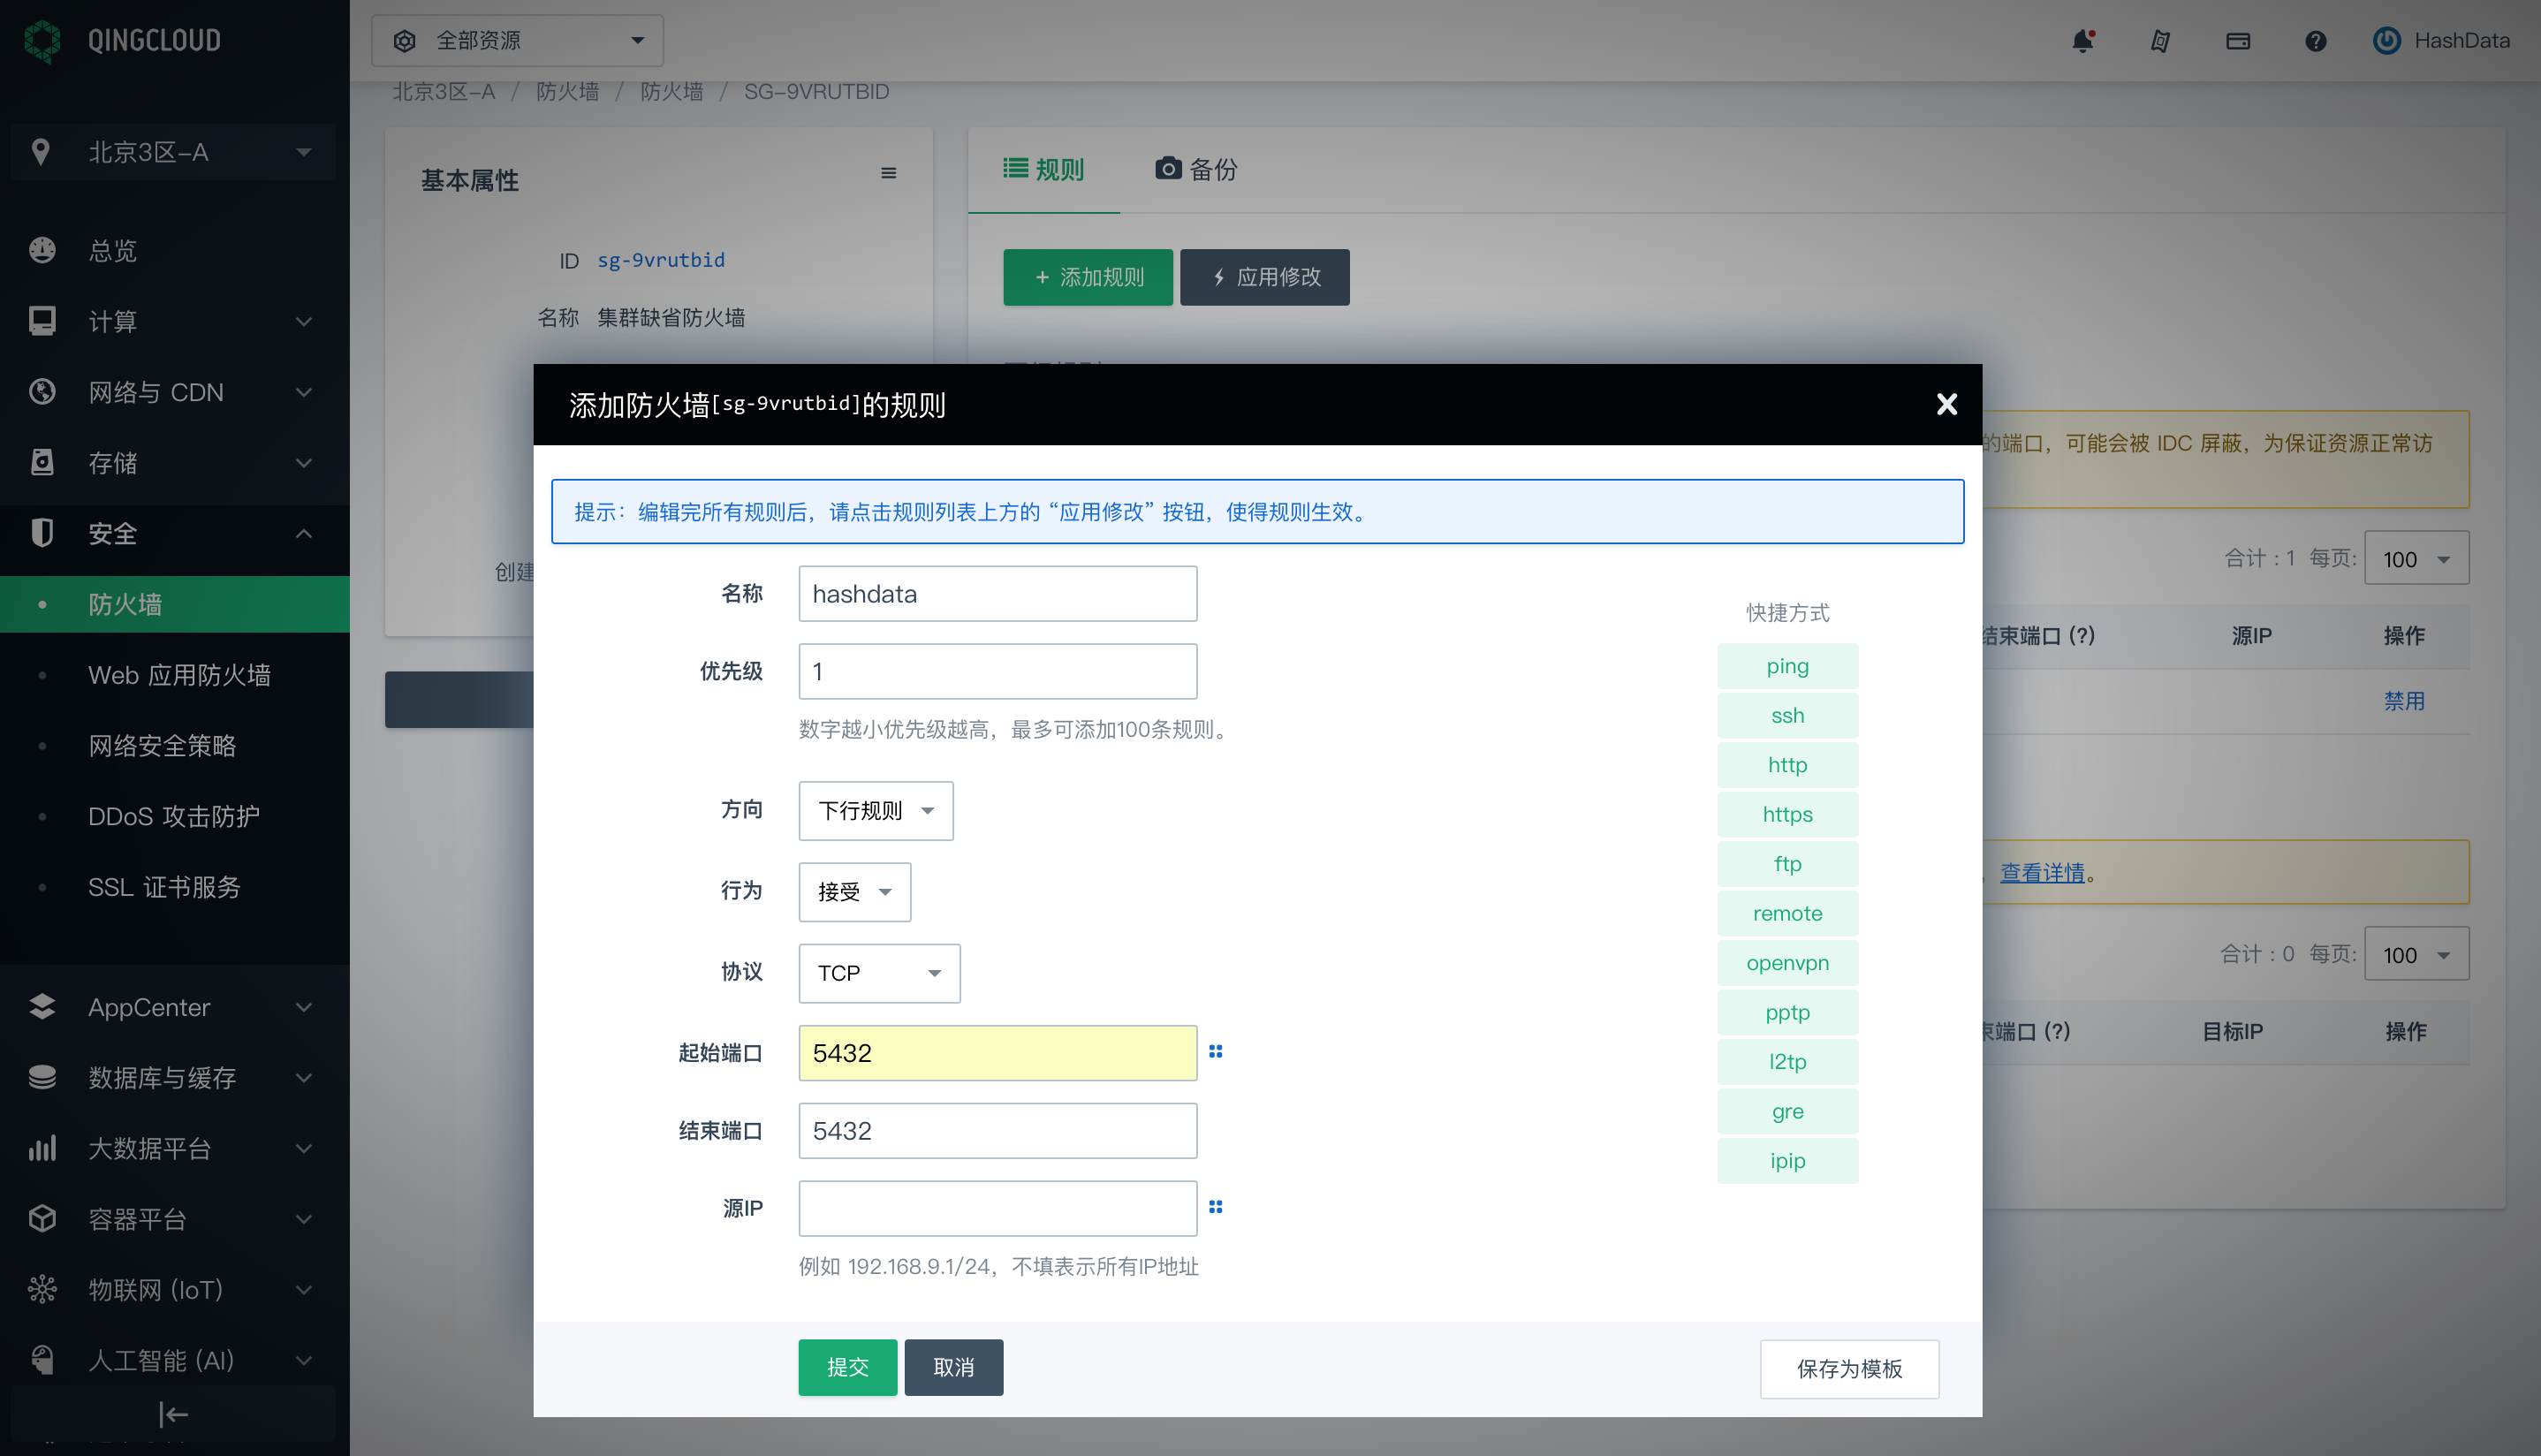Click the 计算 monitor icon
Viewport: 2541px width, 1456px height.
pyautogui.click(x=42, y=321)
